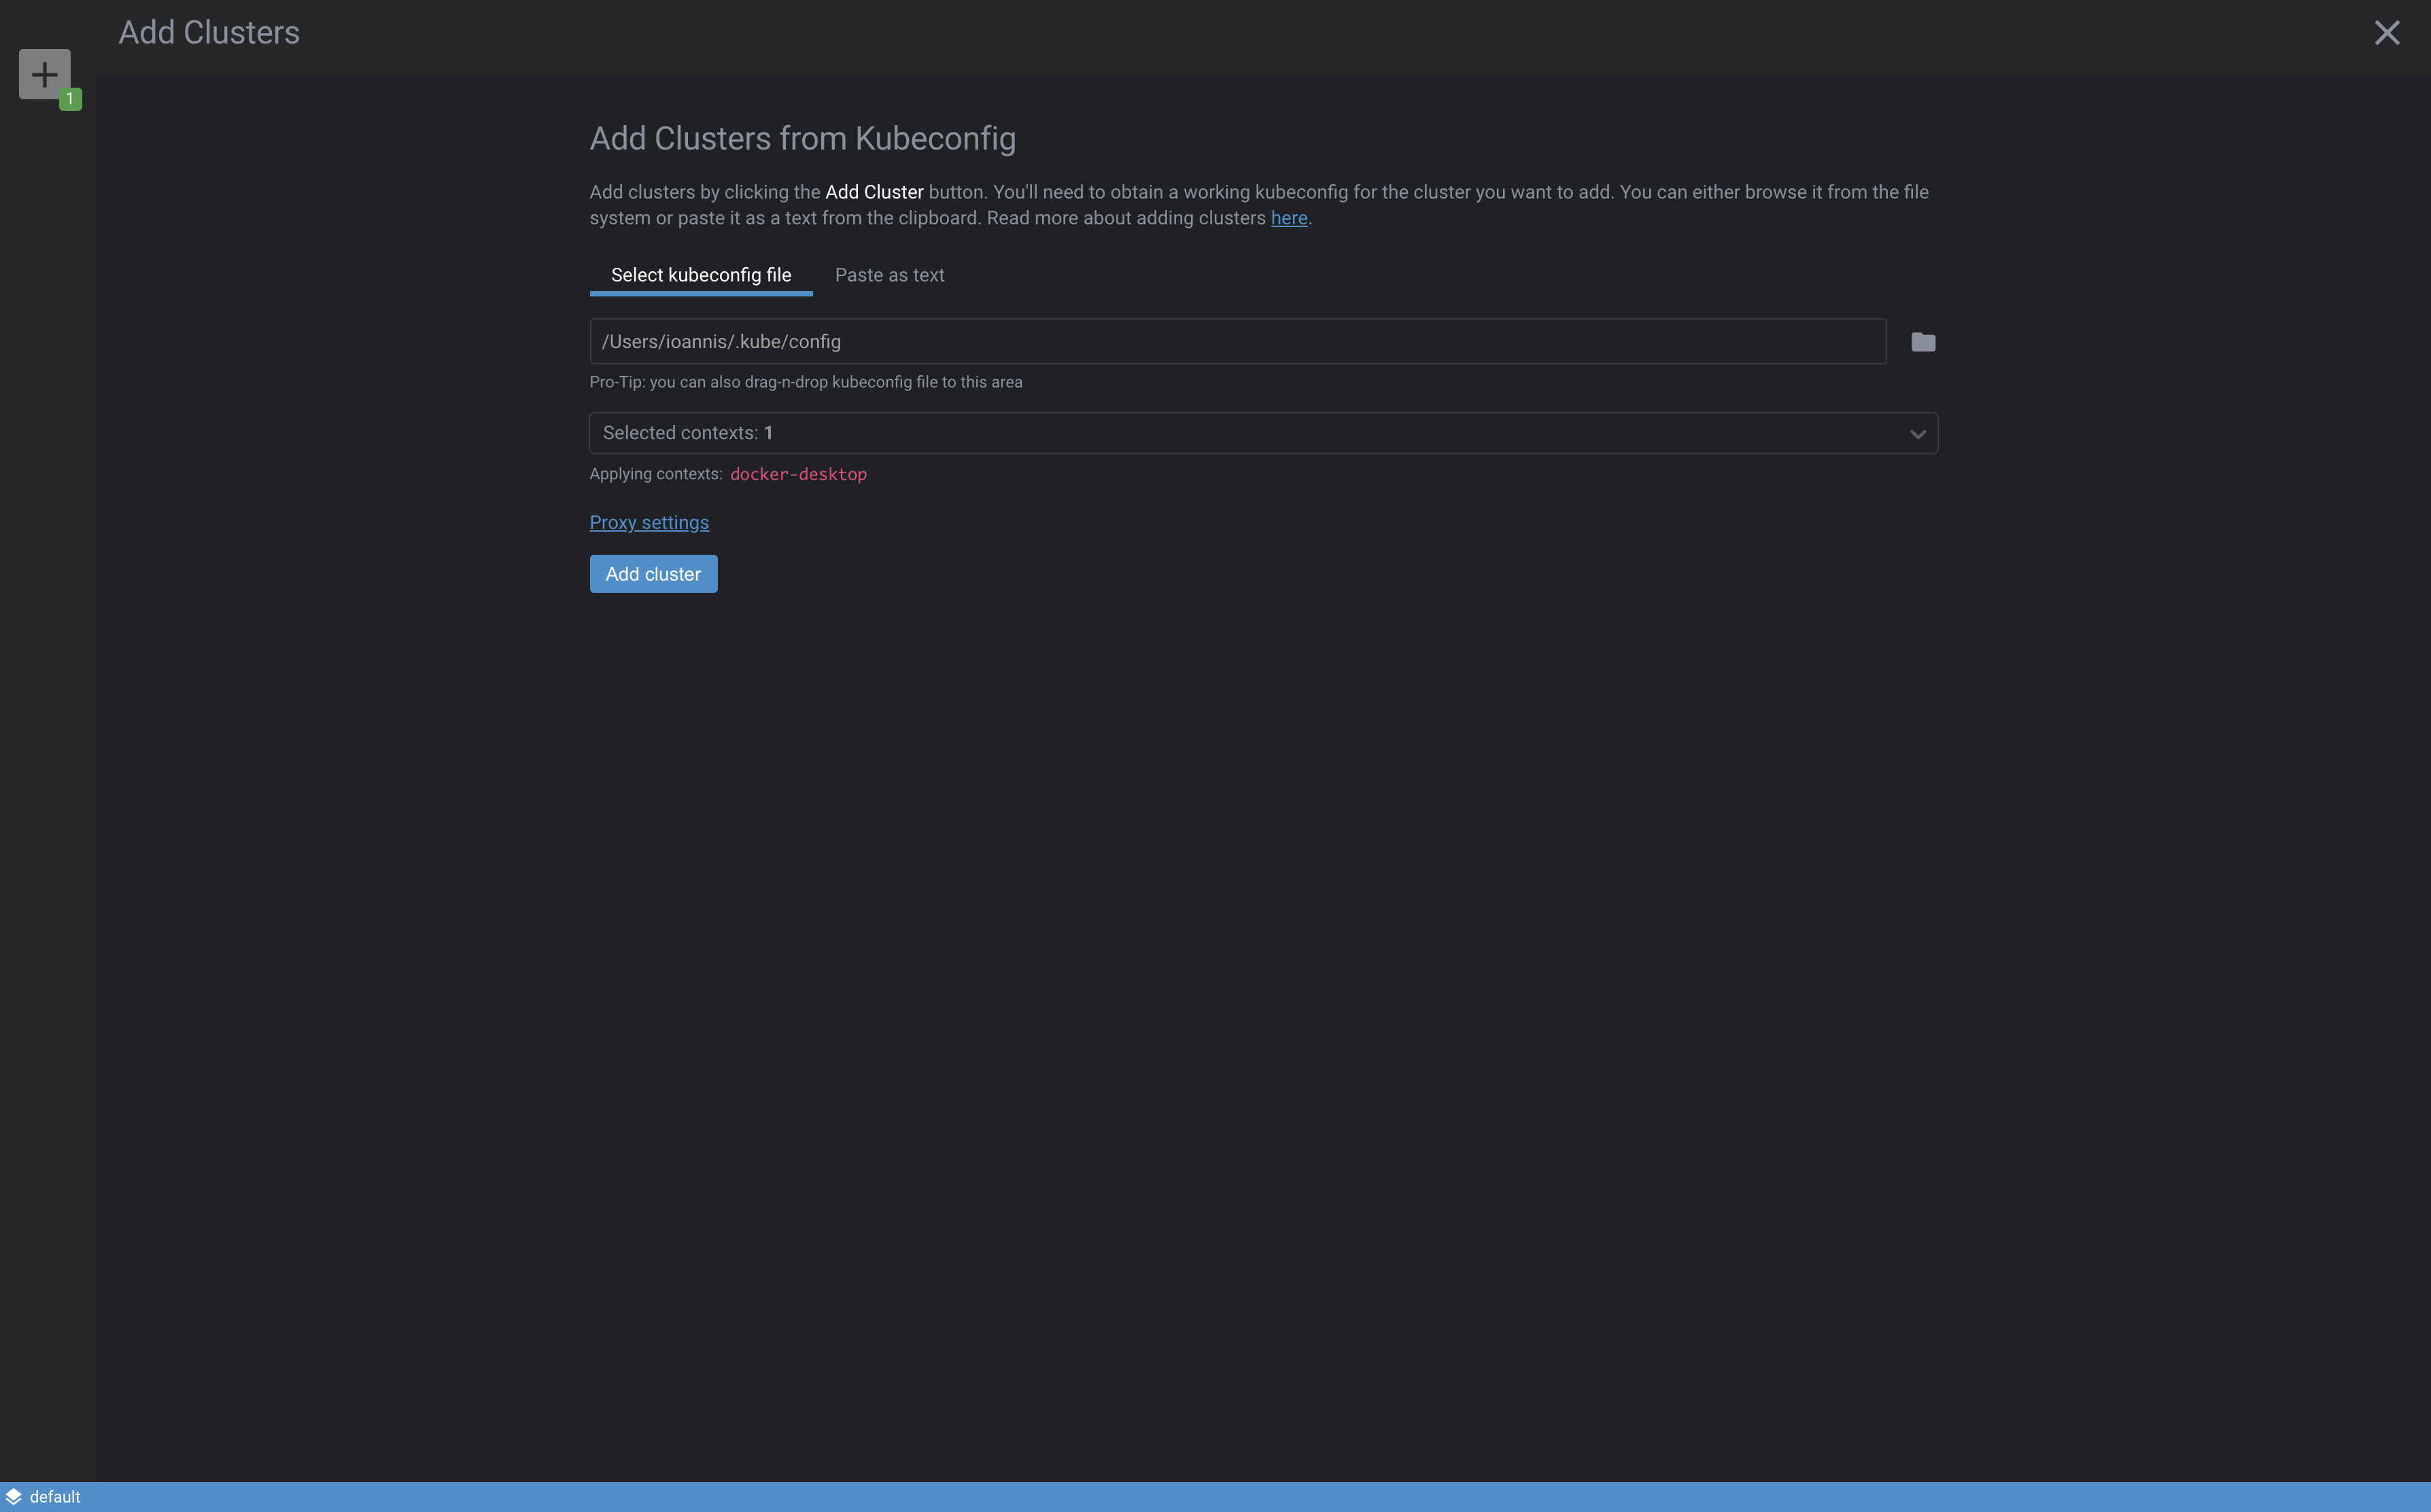Follow the 'here' documentation link
Screen dimensions: 2431x1512
1288,218
